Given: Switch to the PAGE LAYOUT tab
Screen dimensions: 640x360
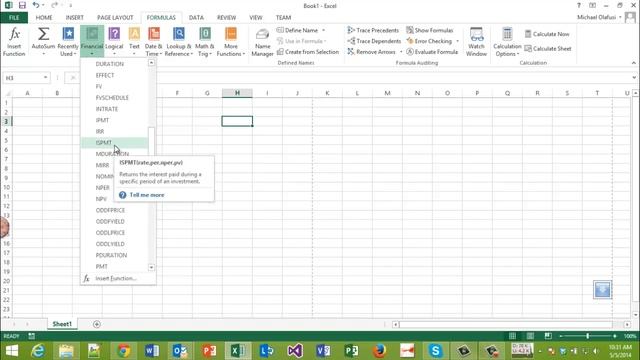Looking at the screenshot, I should 115,18.
